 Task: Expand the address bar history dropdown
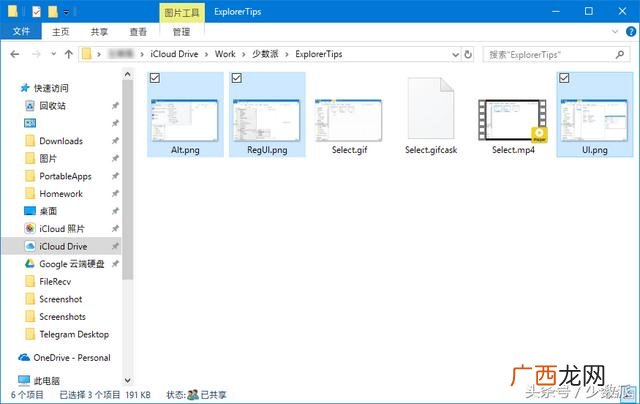tap(456, 54)
